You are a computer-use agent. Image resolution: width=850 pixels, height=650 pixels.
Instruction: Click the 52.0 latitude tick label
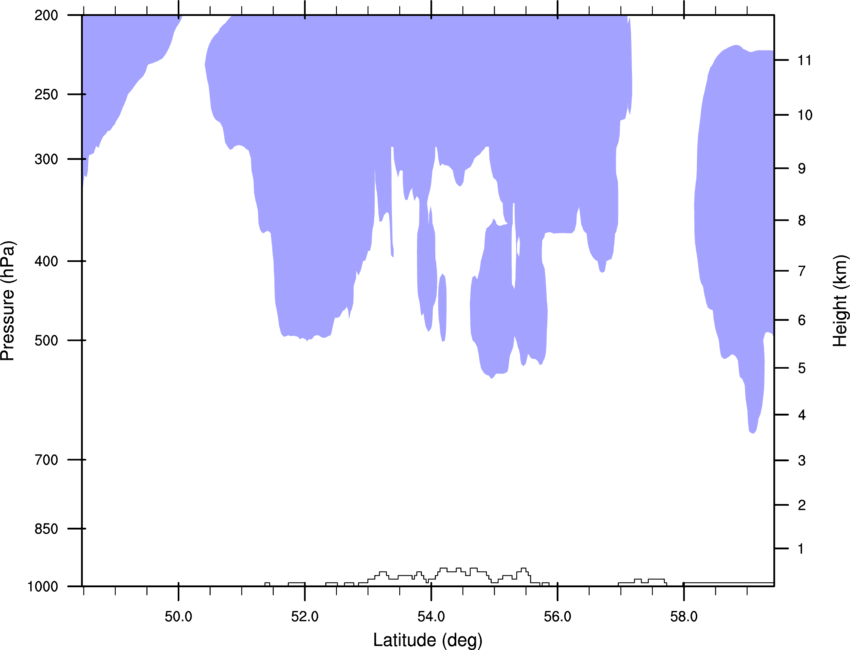[x=305, y=617]
